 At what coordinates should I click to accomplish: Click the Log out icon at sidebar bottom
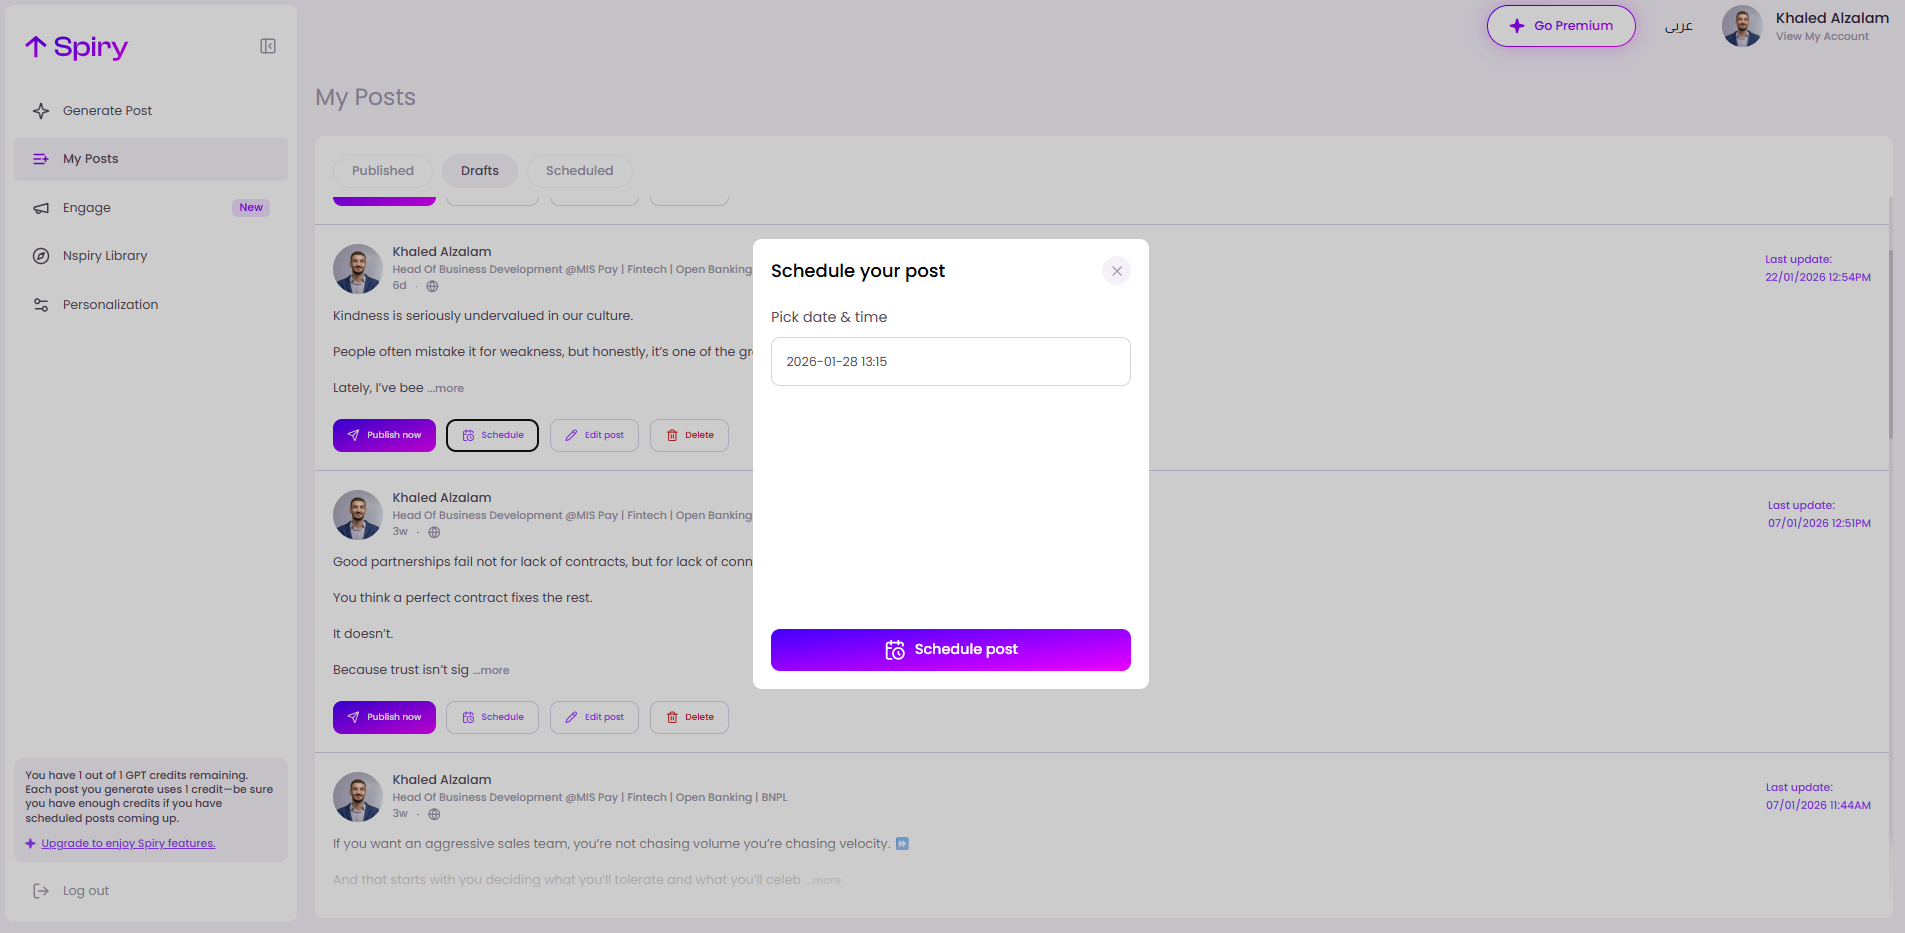(x=40, y=890)
